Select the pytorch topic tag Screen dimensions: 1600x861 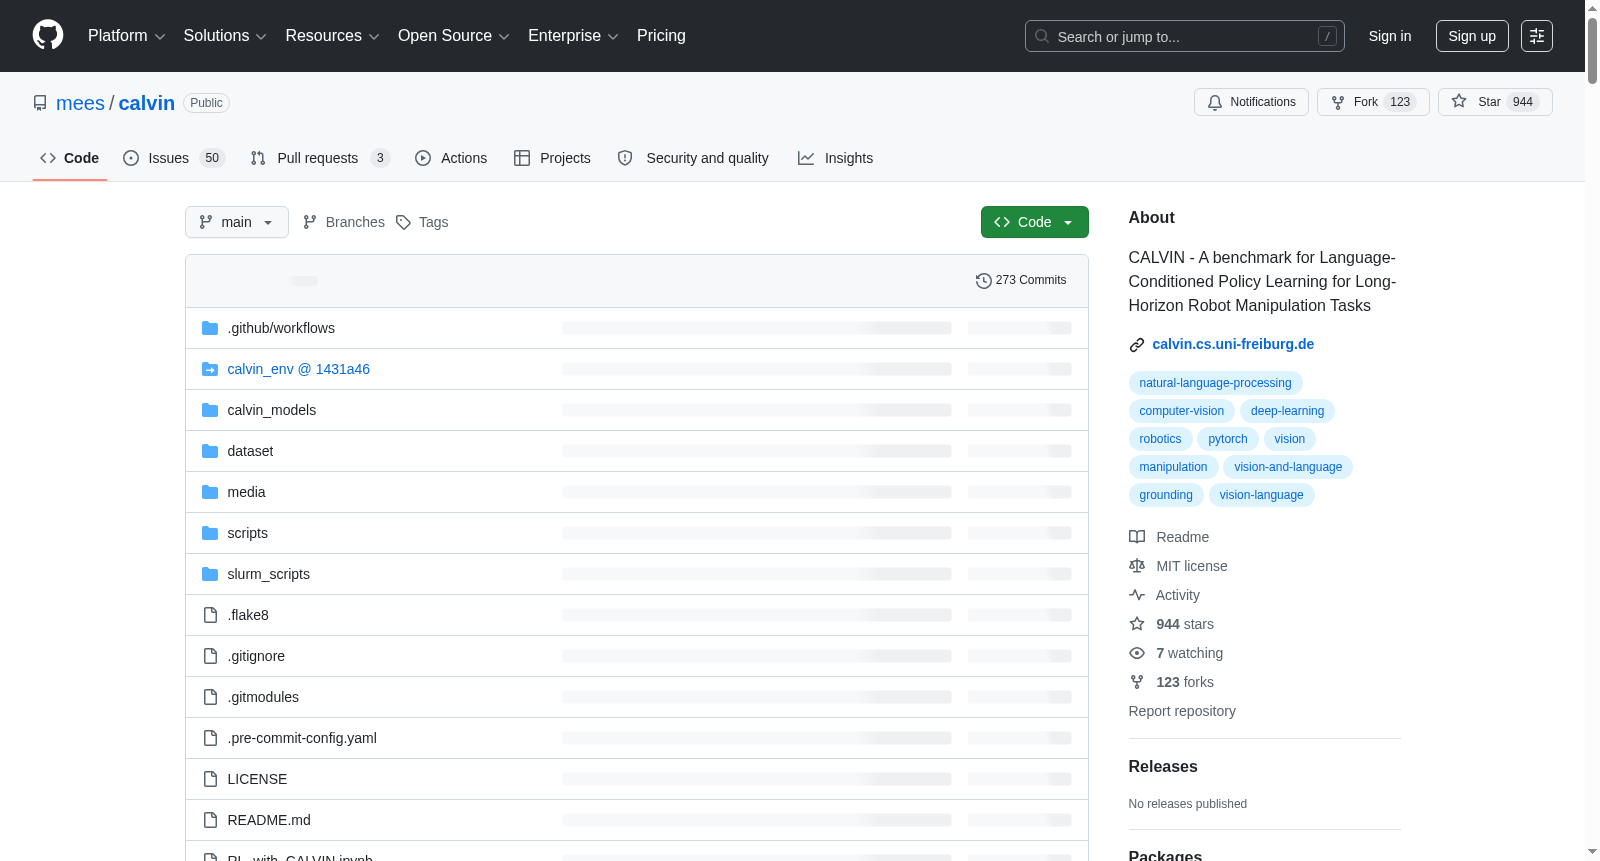pyautogui.click(x=1228, y=439)
